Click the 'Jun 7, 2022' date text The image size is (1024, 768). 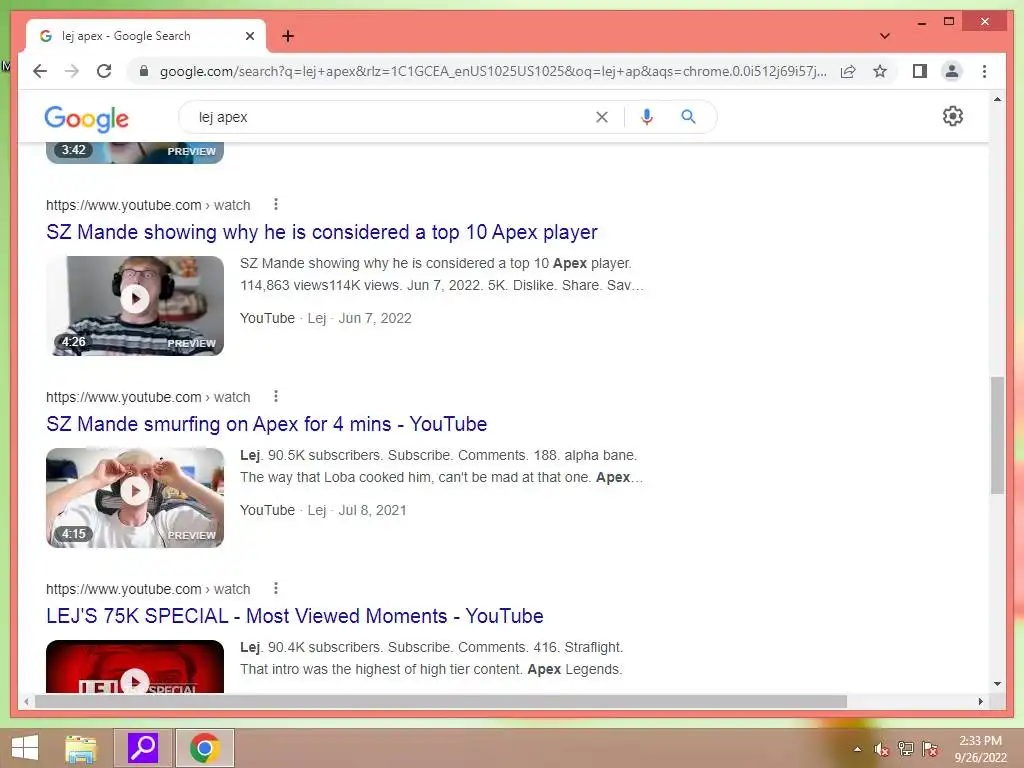375,318
